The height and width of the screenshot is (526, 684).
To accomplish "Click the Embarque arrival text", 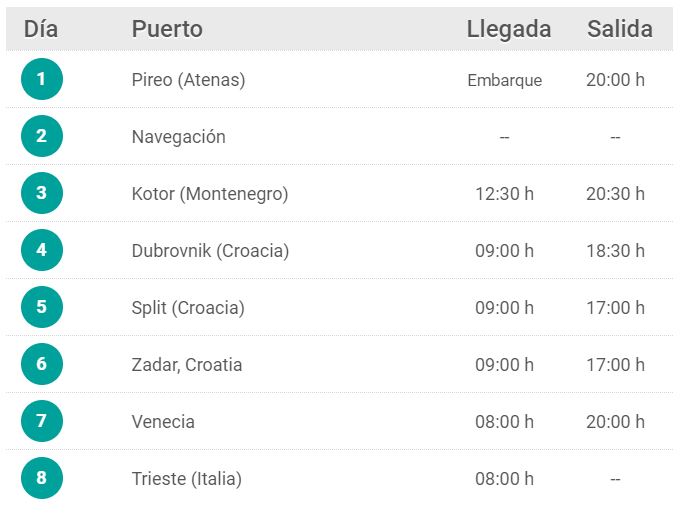I will point(505,80).
